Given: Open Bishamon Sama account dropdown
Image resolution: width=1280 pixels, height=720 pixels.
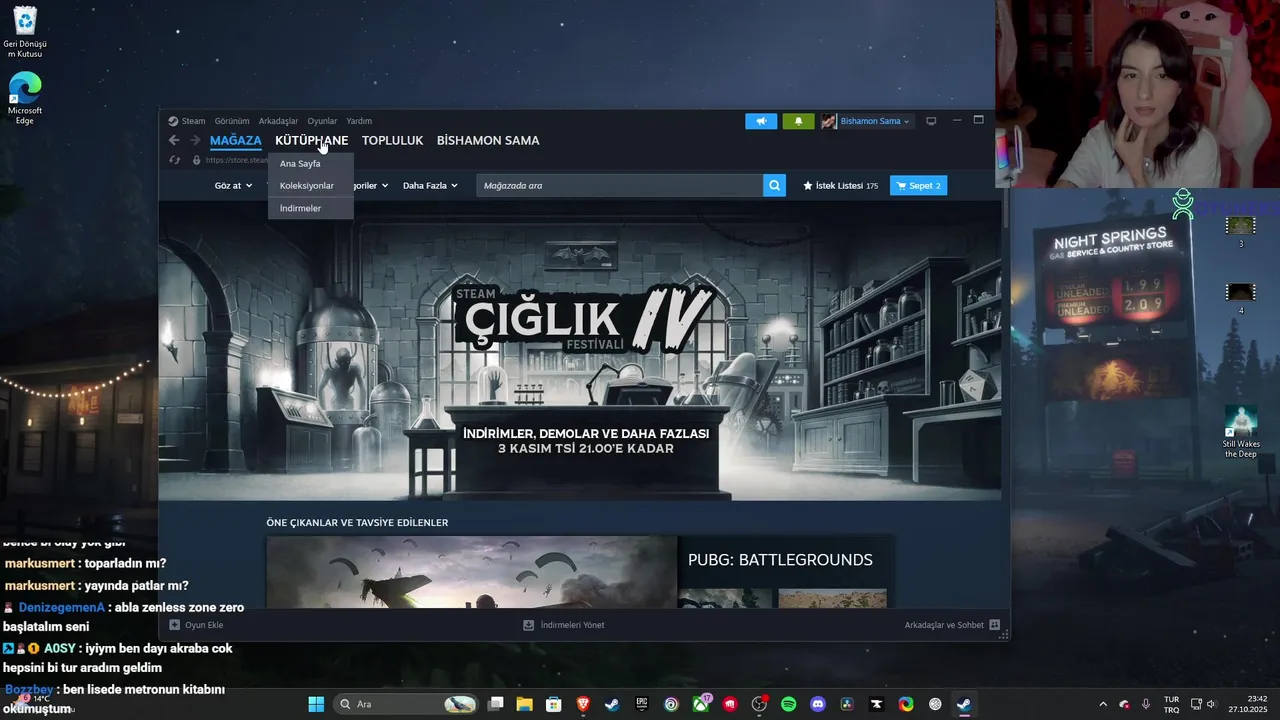Looking at the screenshot, I should click(x=875, y=121).
